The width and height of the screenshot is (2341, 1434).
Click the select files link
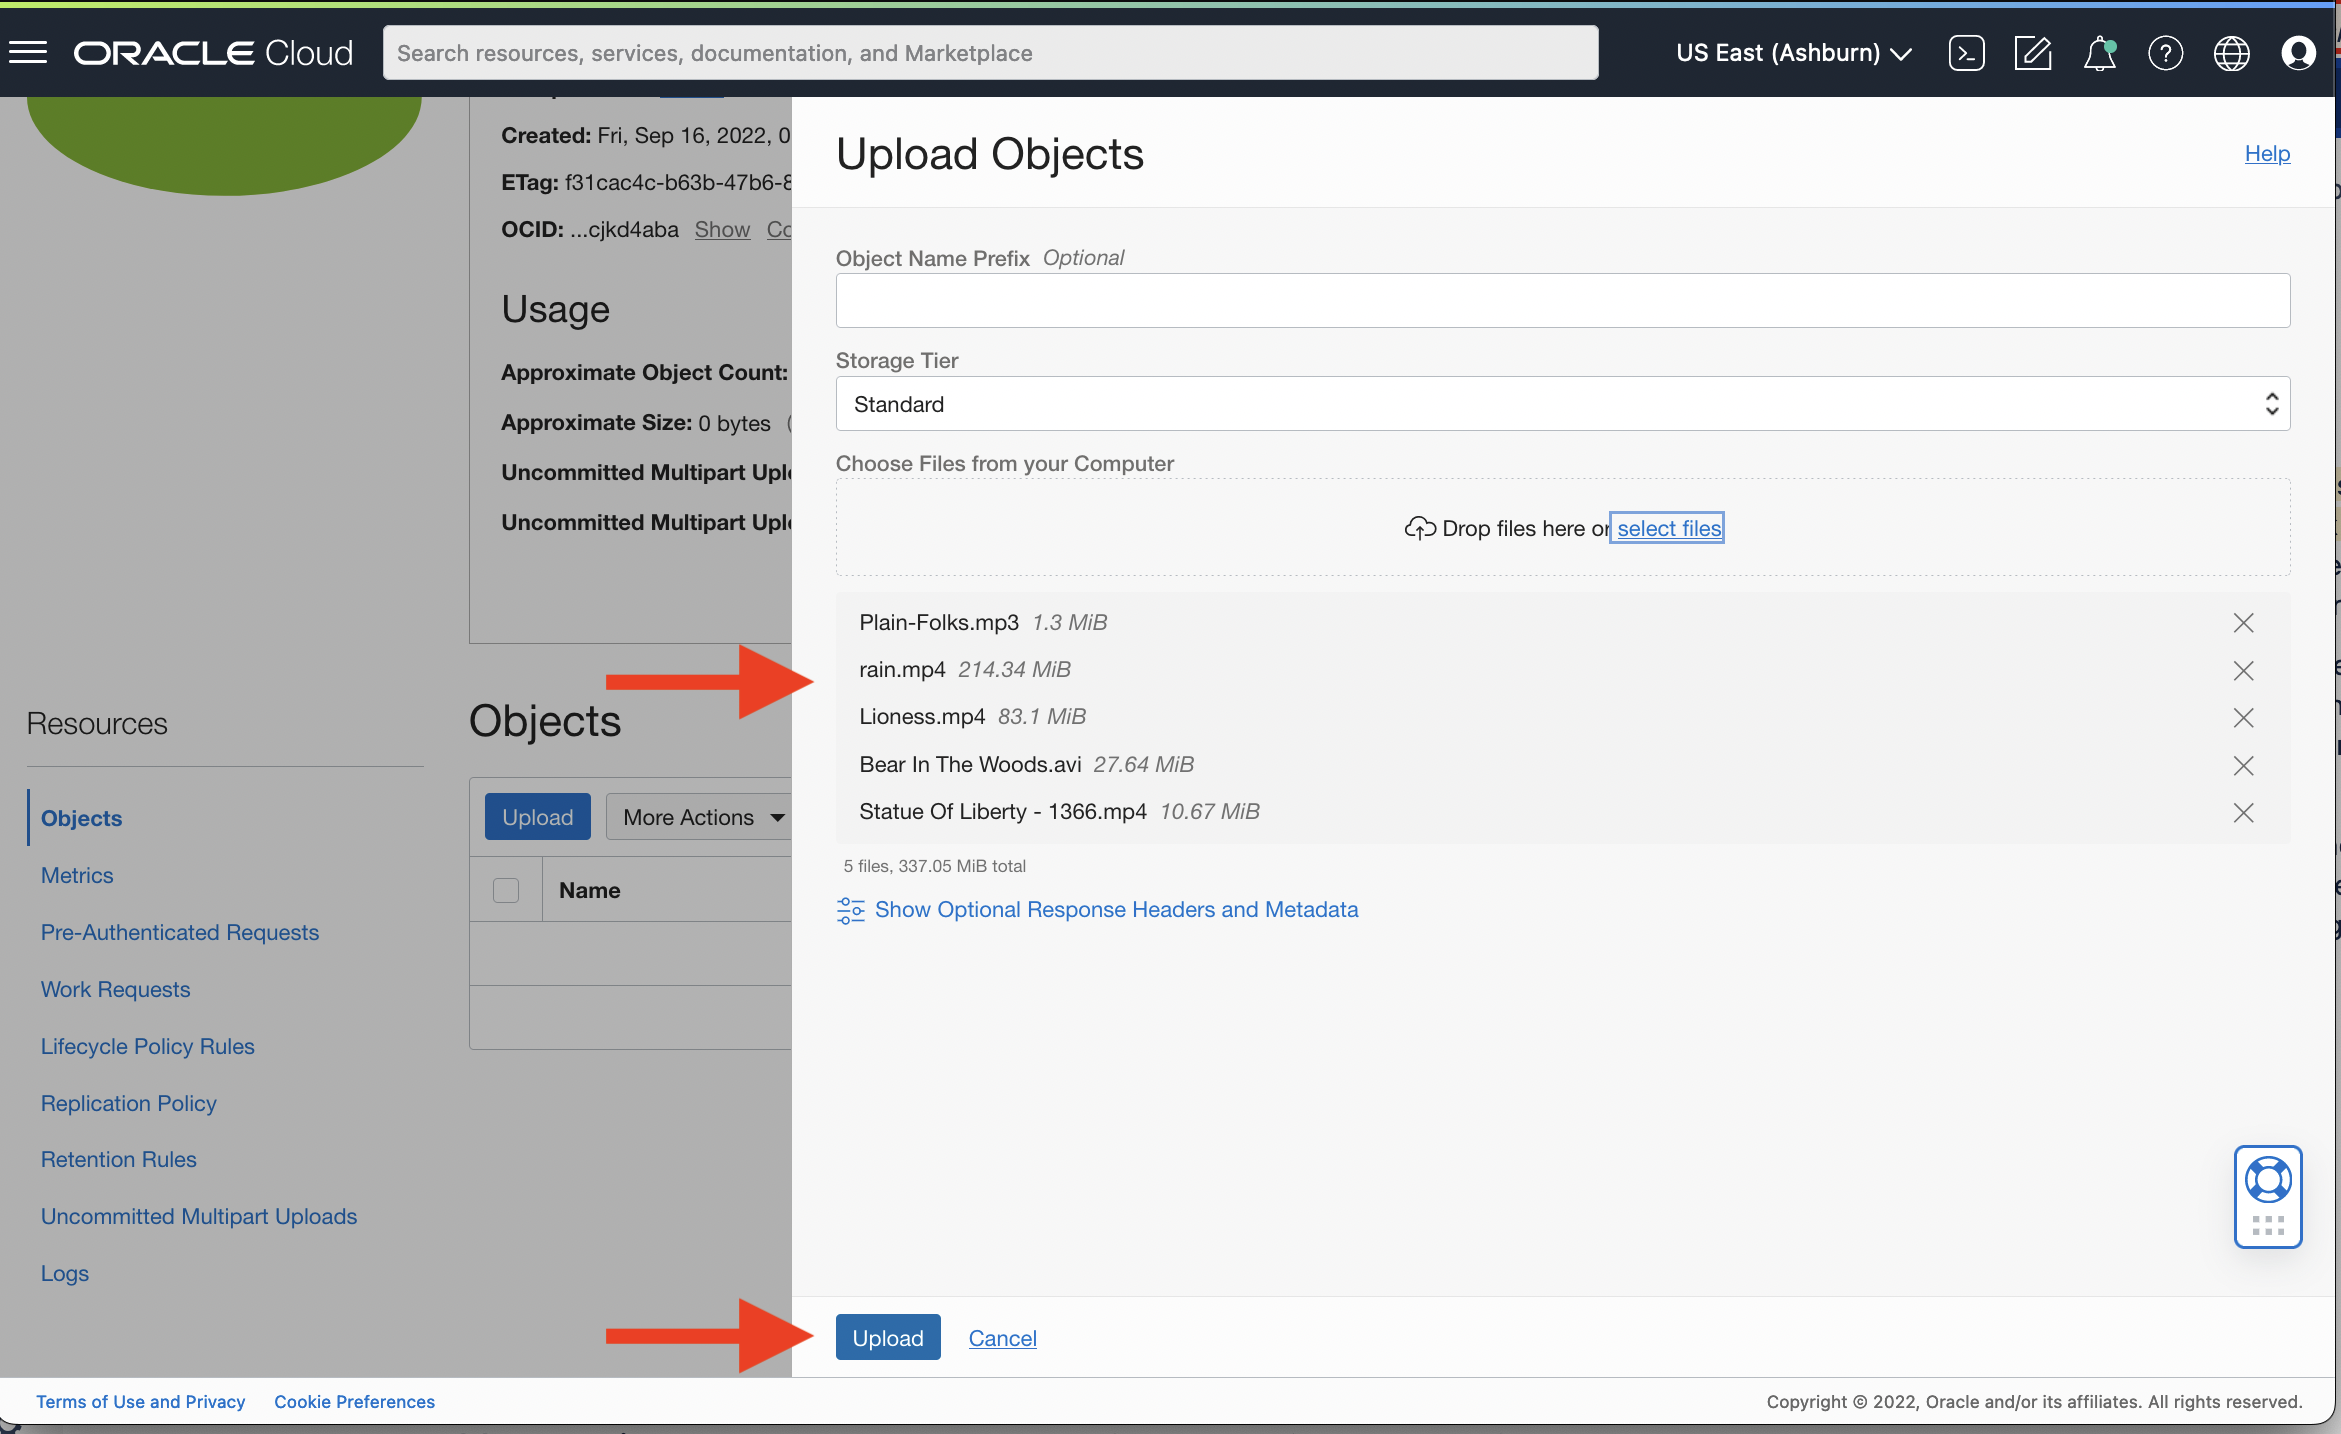pyautogui.click(x=1668, y=528)
